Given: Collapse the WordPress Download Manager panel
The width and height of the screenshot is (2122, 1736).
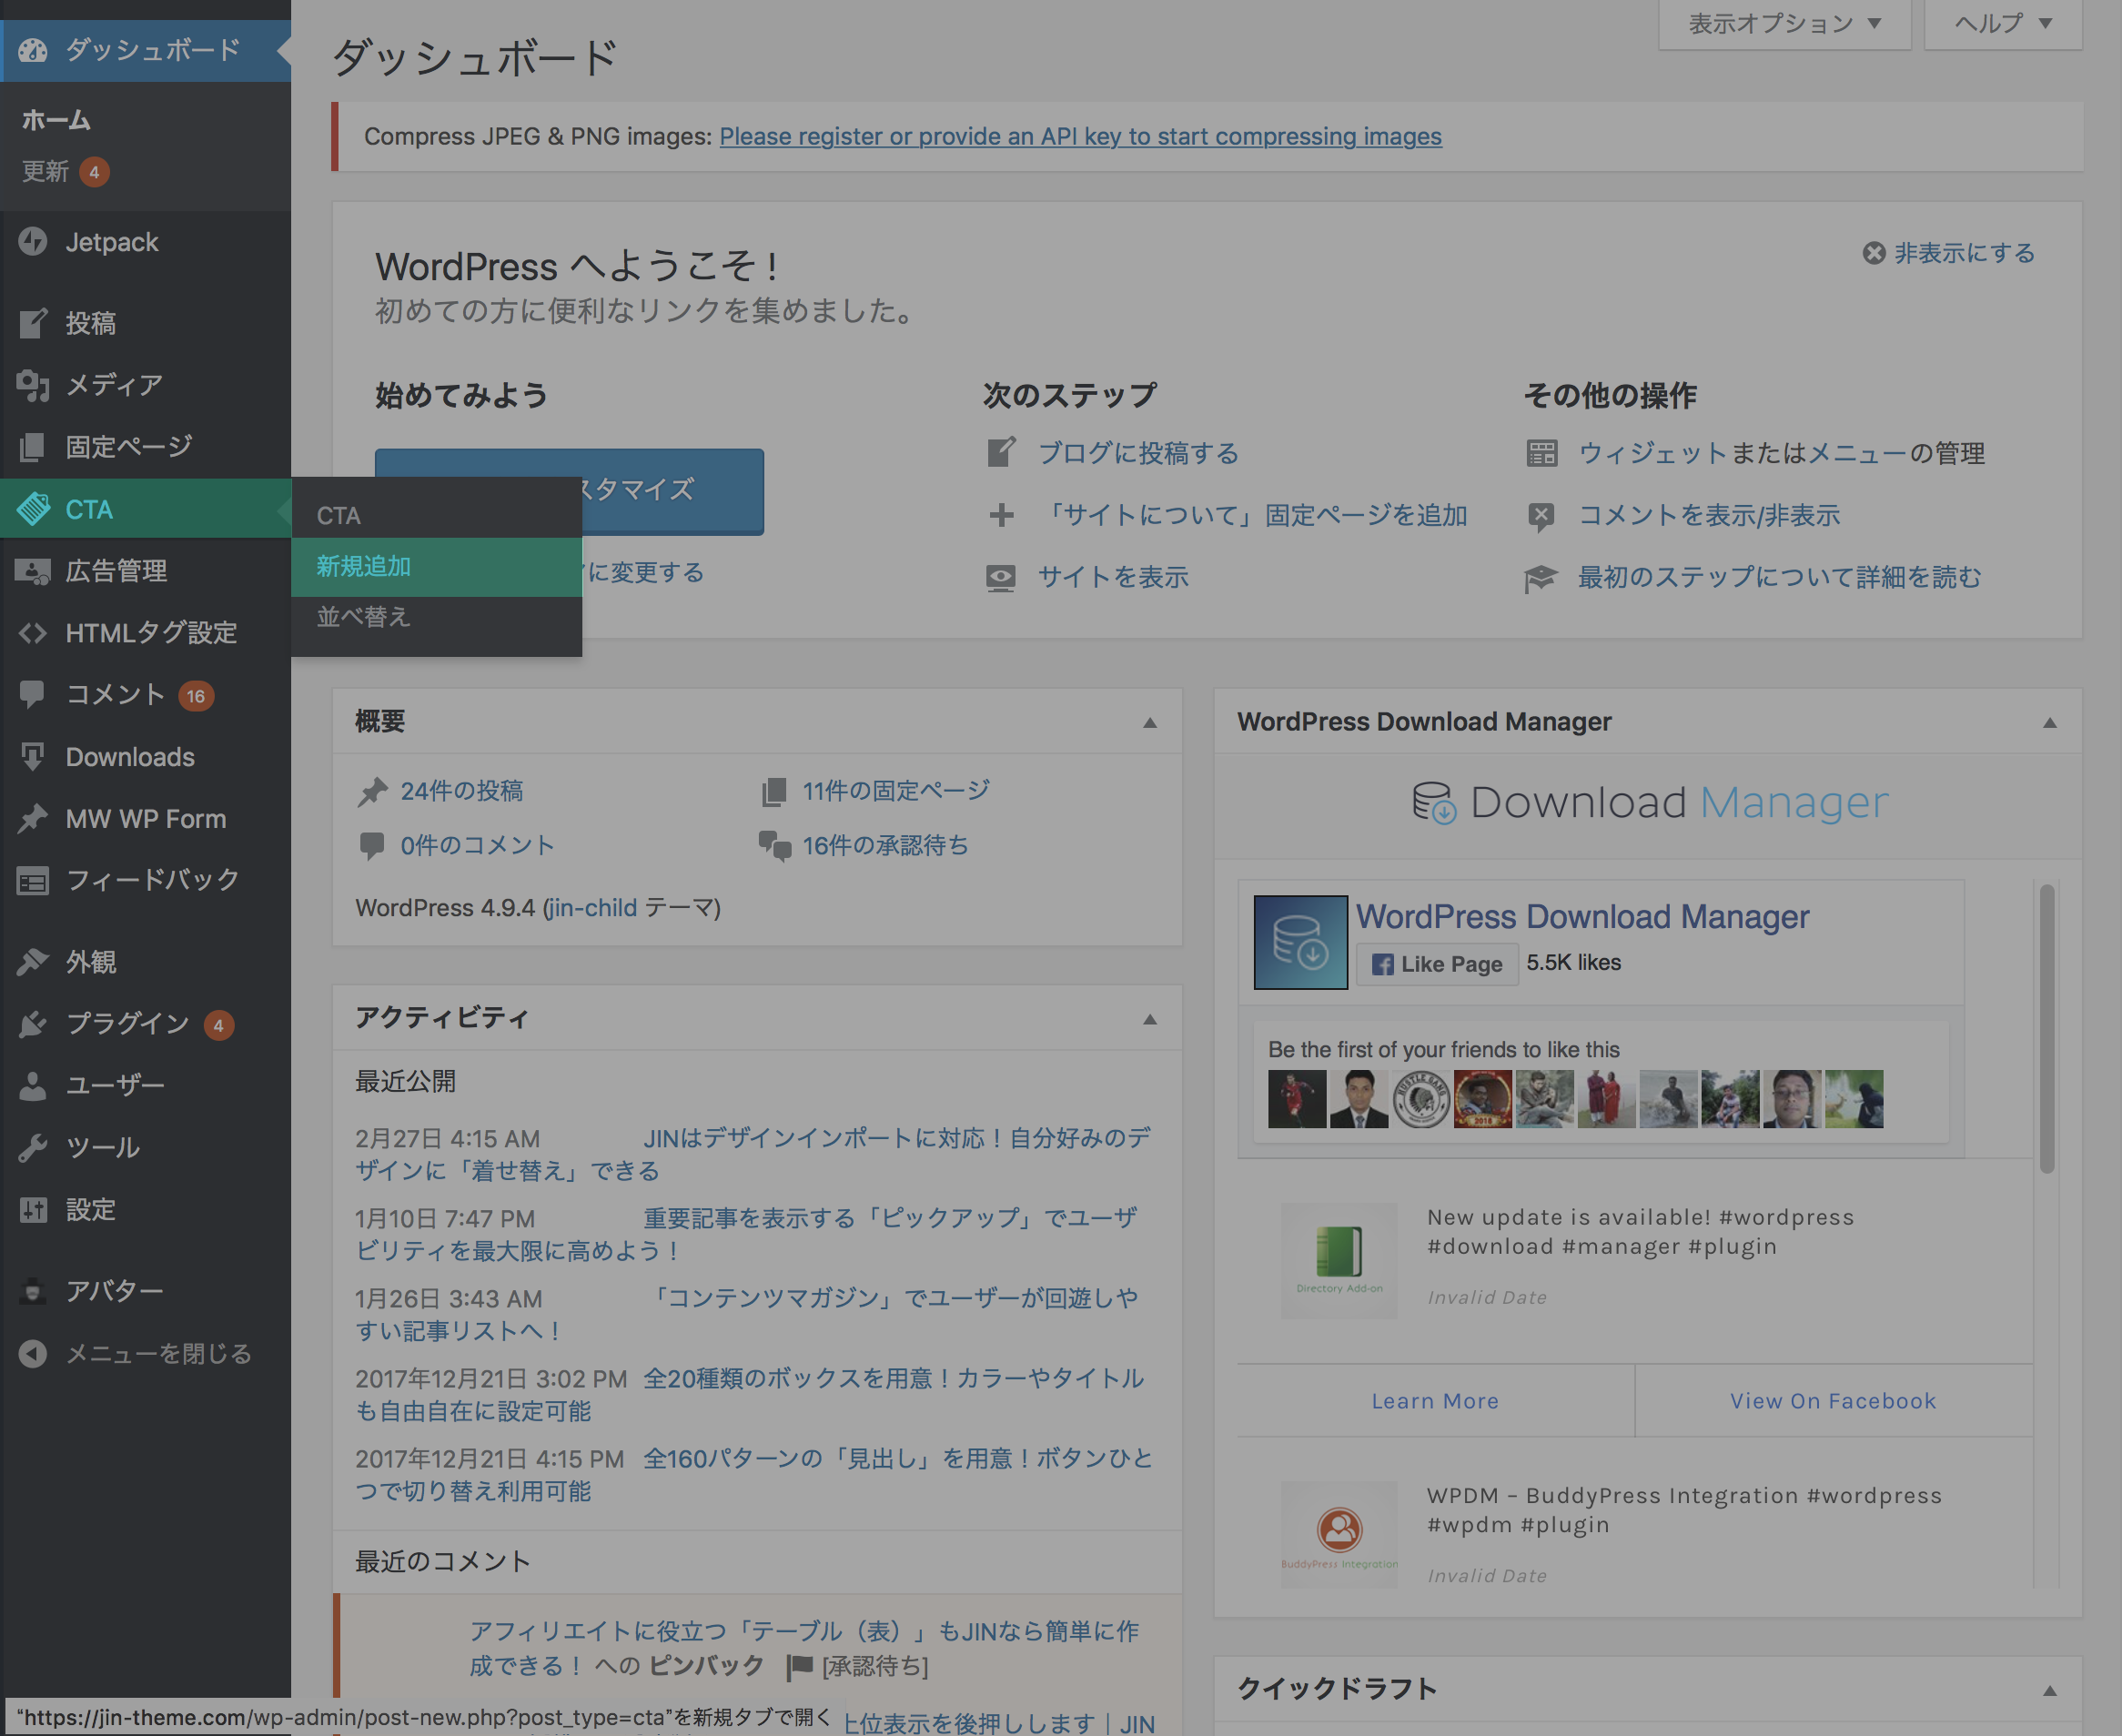Looking at the screenshot, I should [x=2050, y=722].
